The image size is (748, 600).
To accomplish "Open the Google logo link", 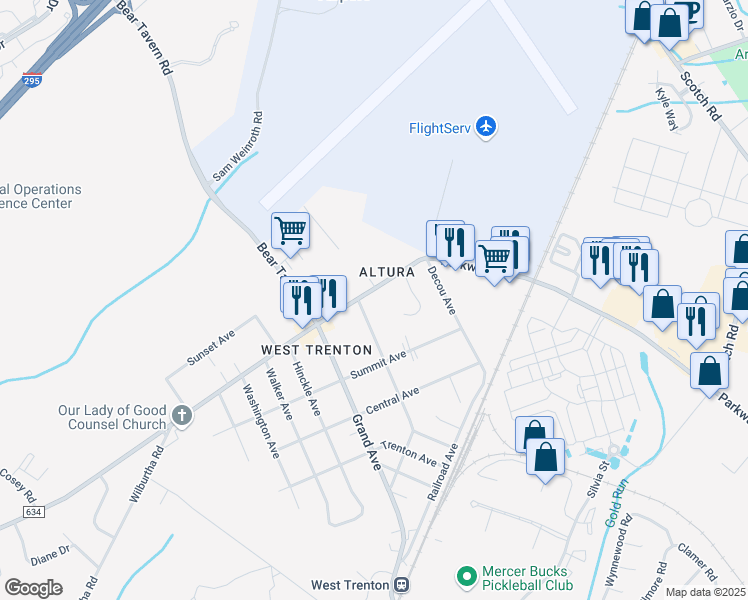I will (33, 588).
